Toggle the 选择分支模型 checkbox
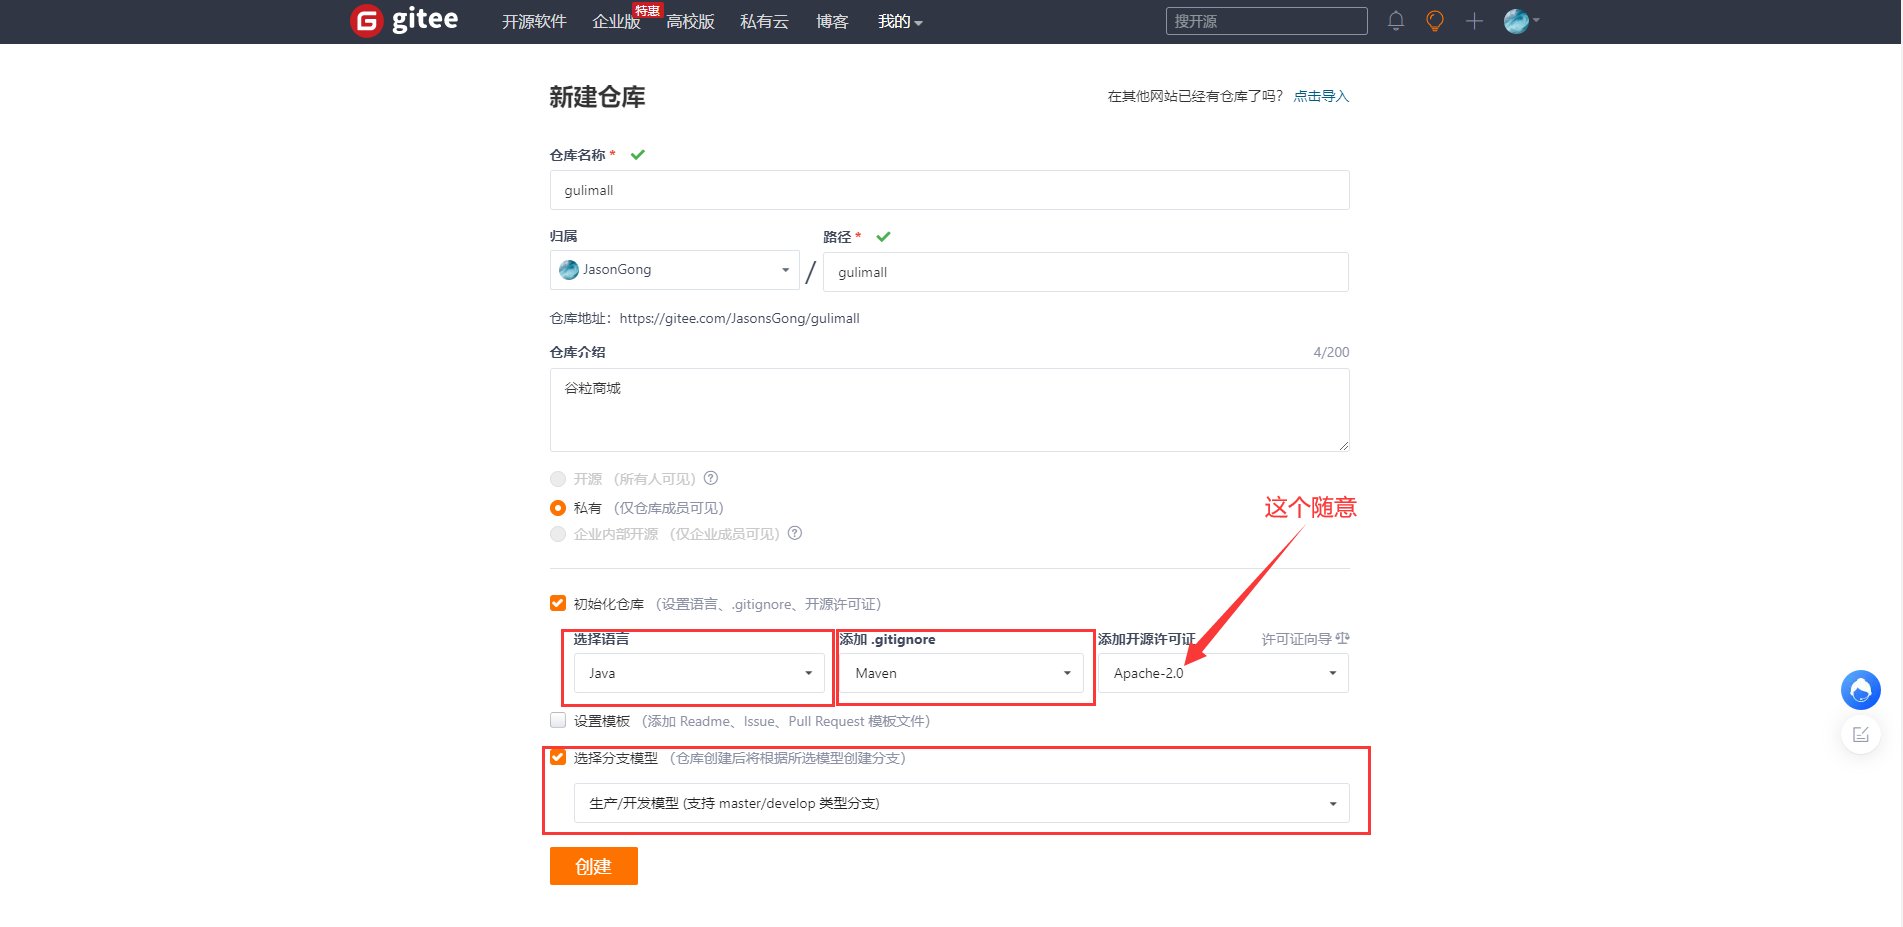1903x927 pixels. click(558, 757)
